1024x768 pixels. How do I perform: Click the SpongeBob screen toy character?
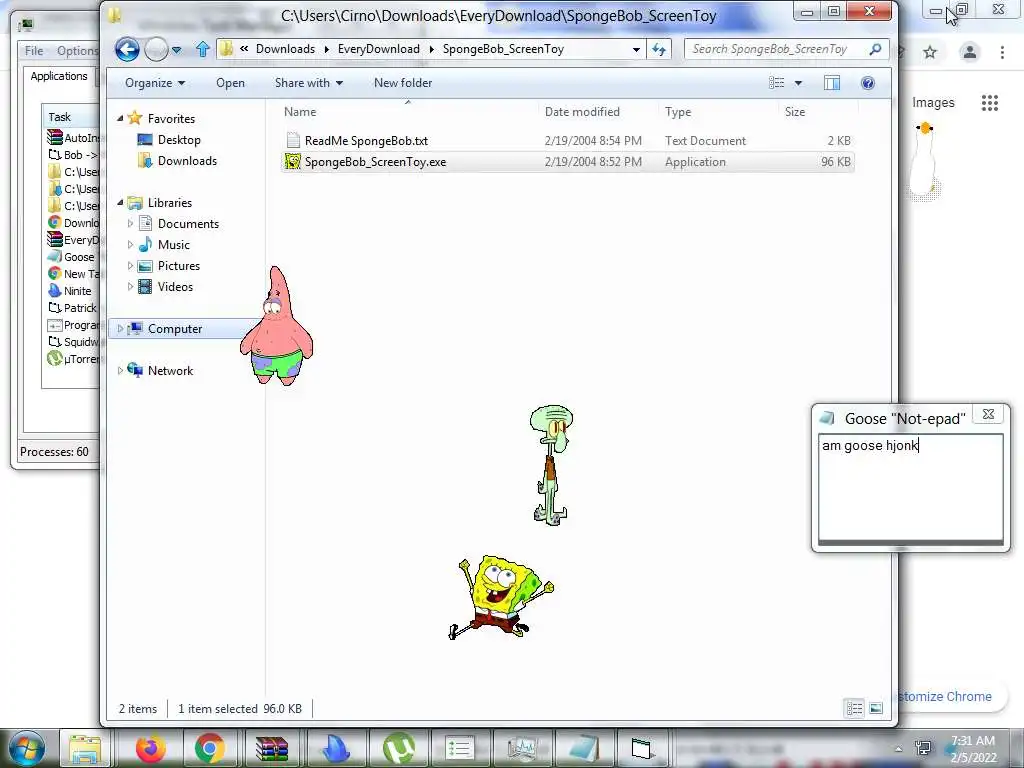tap(501, 597)
